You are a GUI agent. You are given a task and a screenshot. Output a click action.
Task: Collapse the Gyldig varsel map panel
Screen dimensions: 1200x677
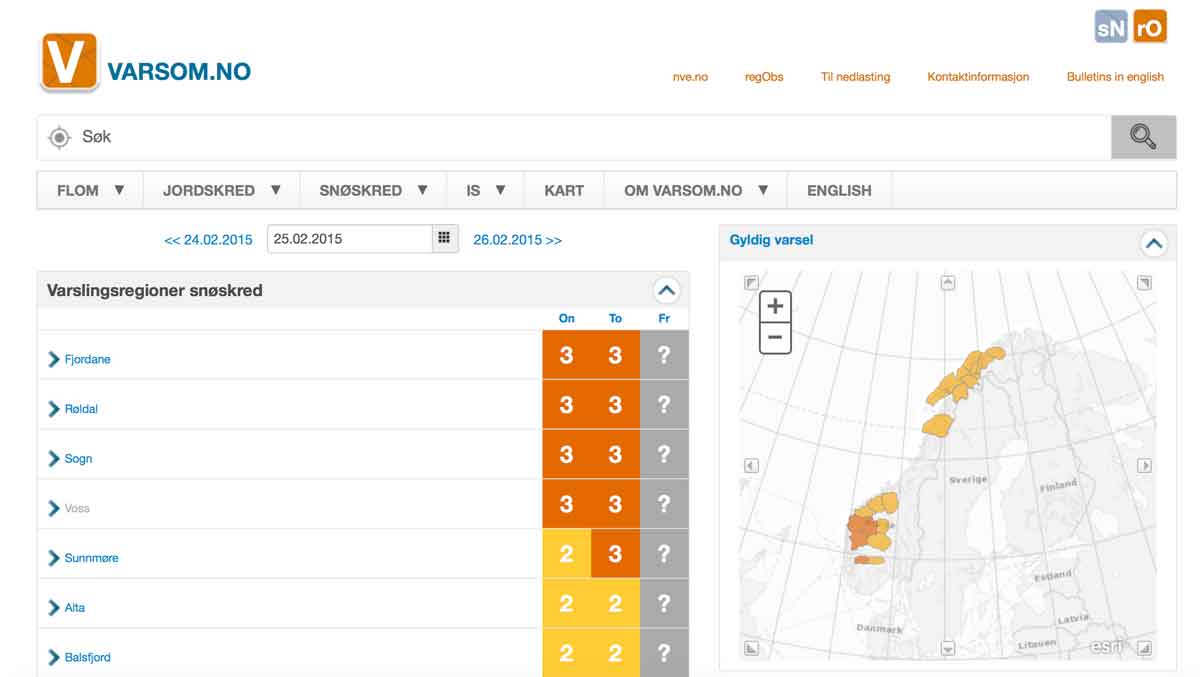1153,242
